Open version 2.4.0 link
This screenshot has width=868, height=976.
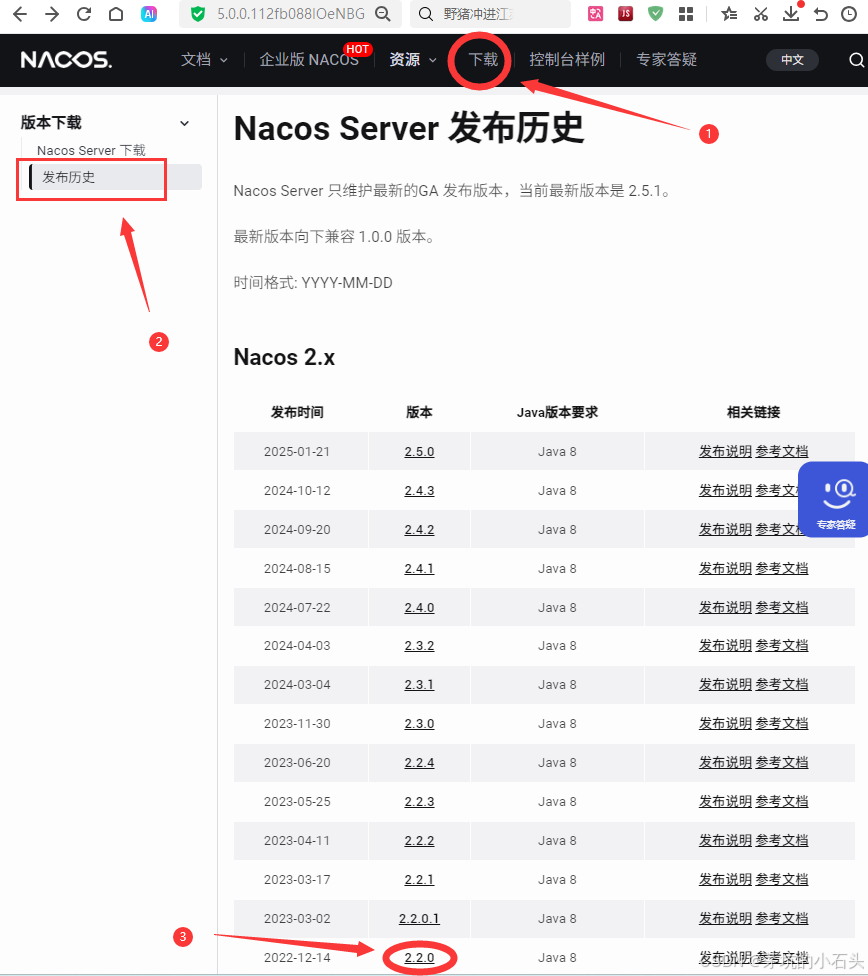click(x=419, y=607)
